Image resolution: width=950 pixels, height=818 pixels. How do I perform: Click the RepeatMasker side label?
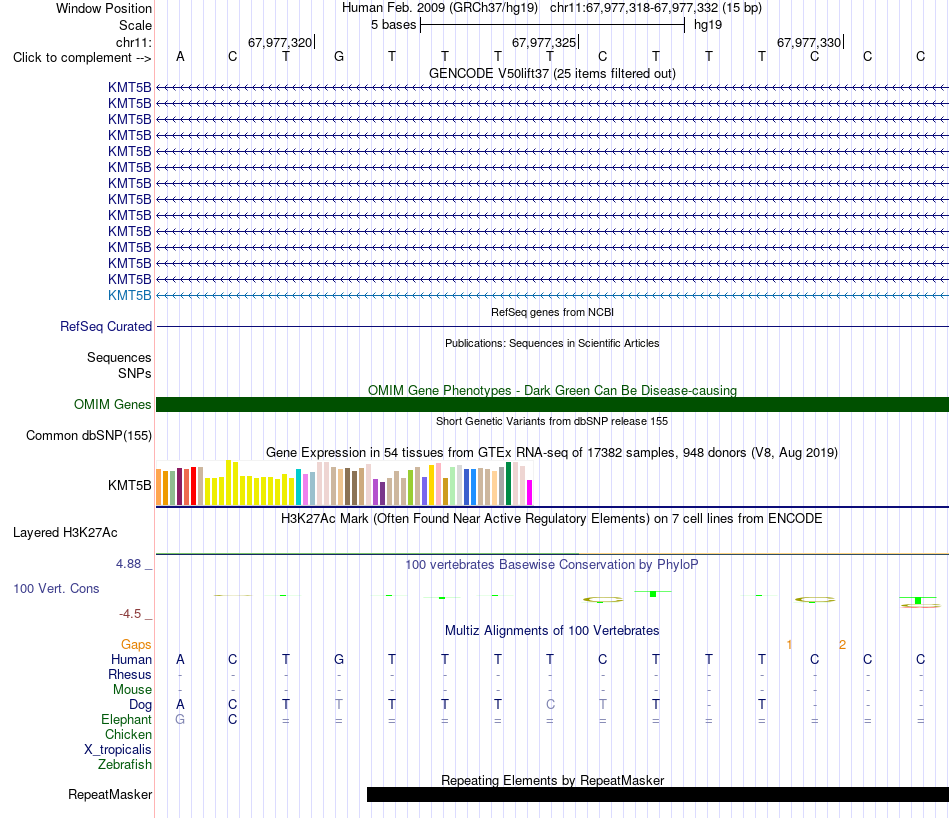[x=110, y=794]
